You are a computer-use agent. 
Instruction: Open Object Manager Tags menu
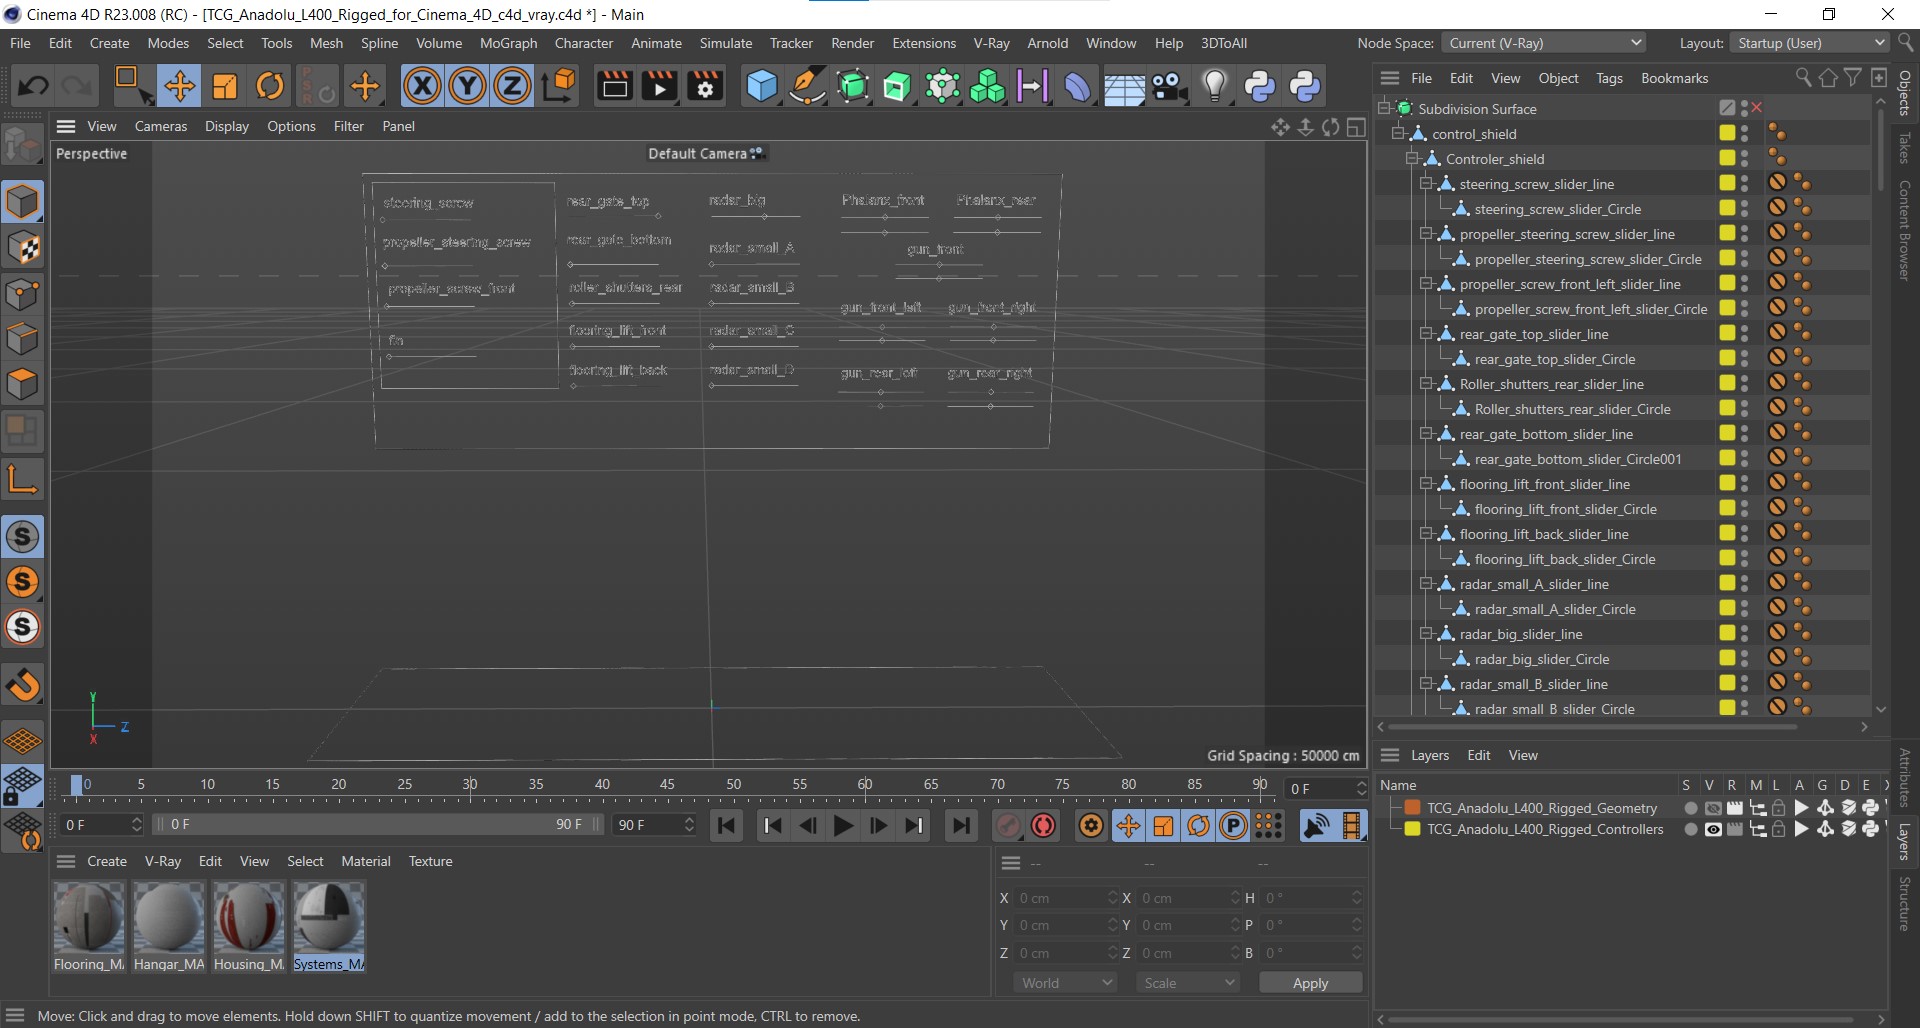point(1609,78)
